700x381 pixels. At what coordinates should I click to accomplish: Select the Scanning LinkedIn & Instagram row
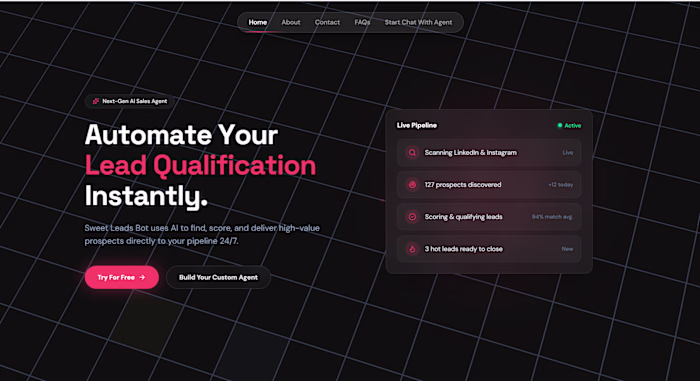(489, 152)
